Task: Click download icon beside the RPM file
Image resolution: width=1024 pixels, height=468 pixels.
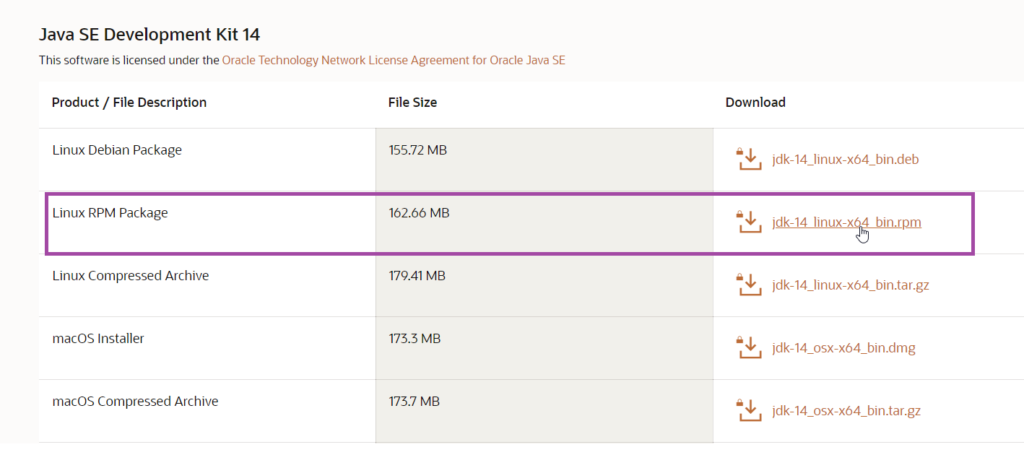Action: click(x=748, y=222)
